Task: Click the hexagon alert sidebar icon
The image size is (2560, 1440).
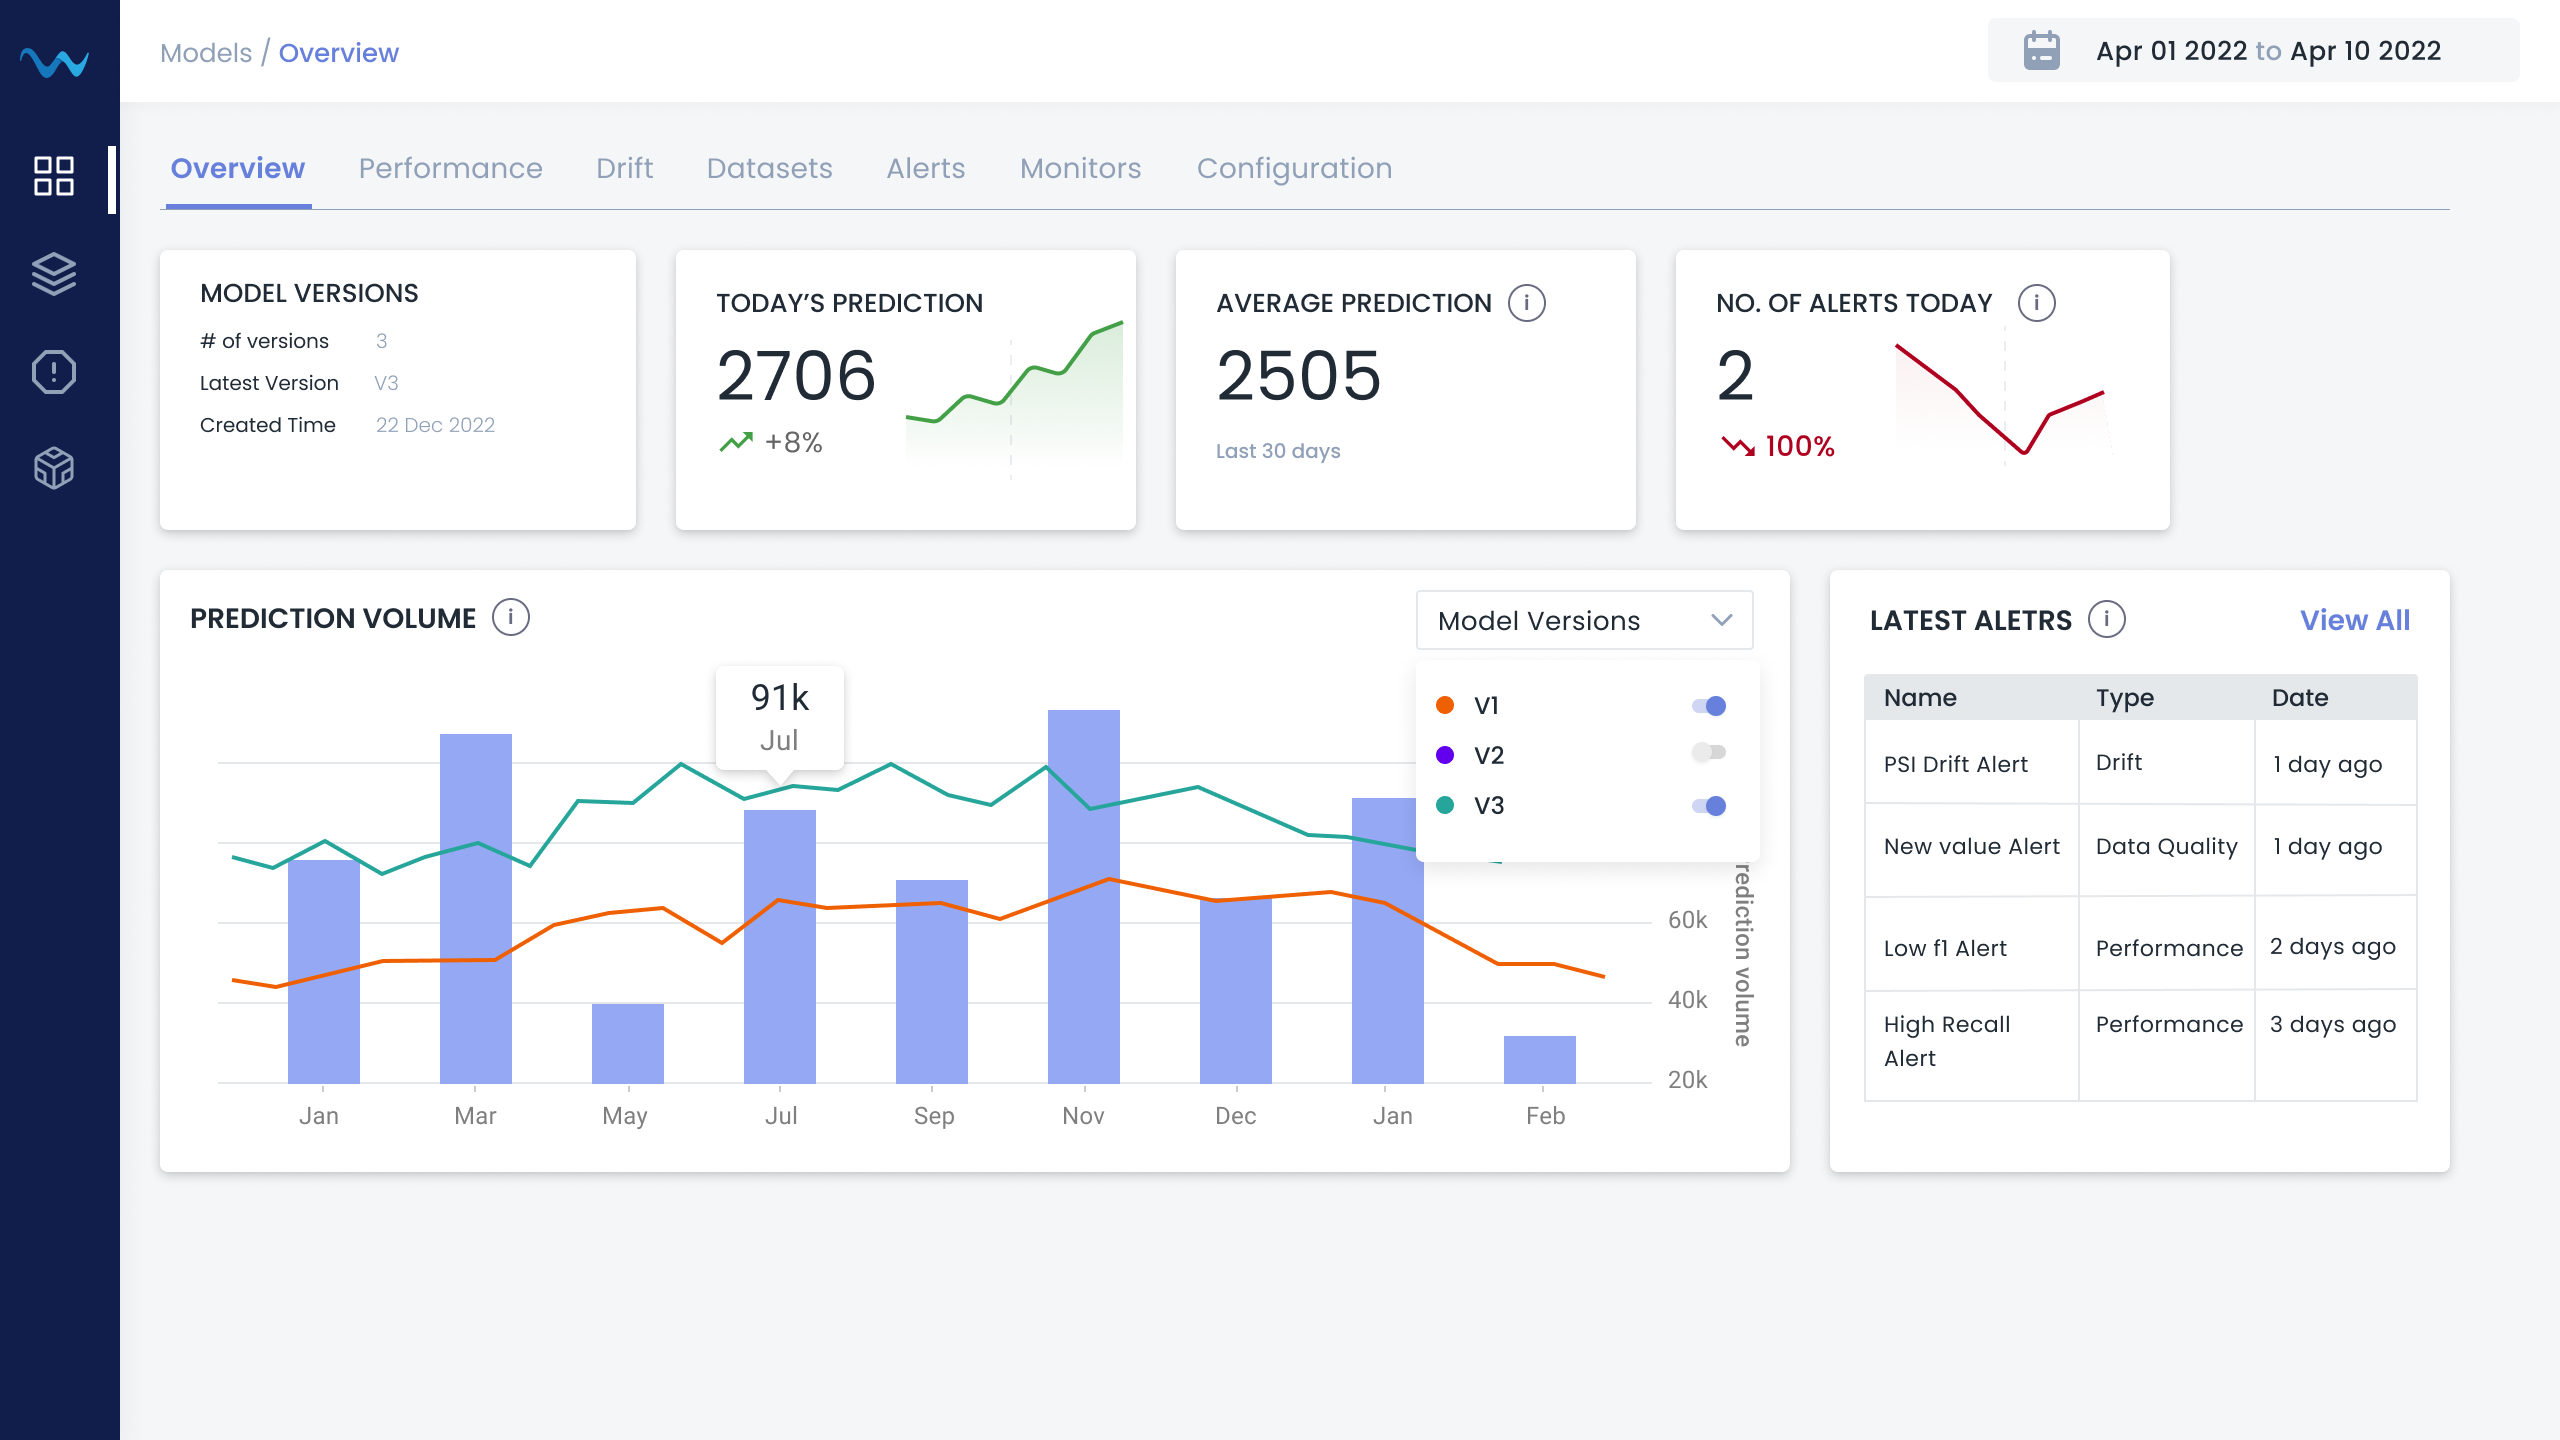Action: click(54, 372)
